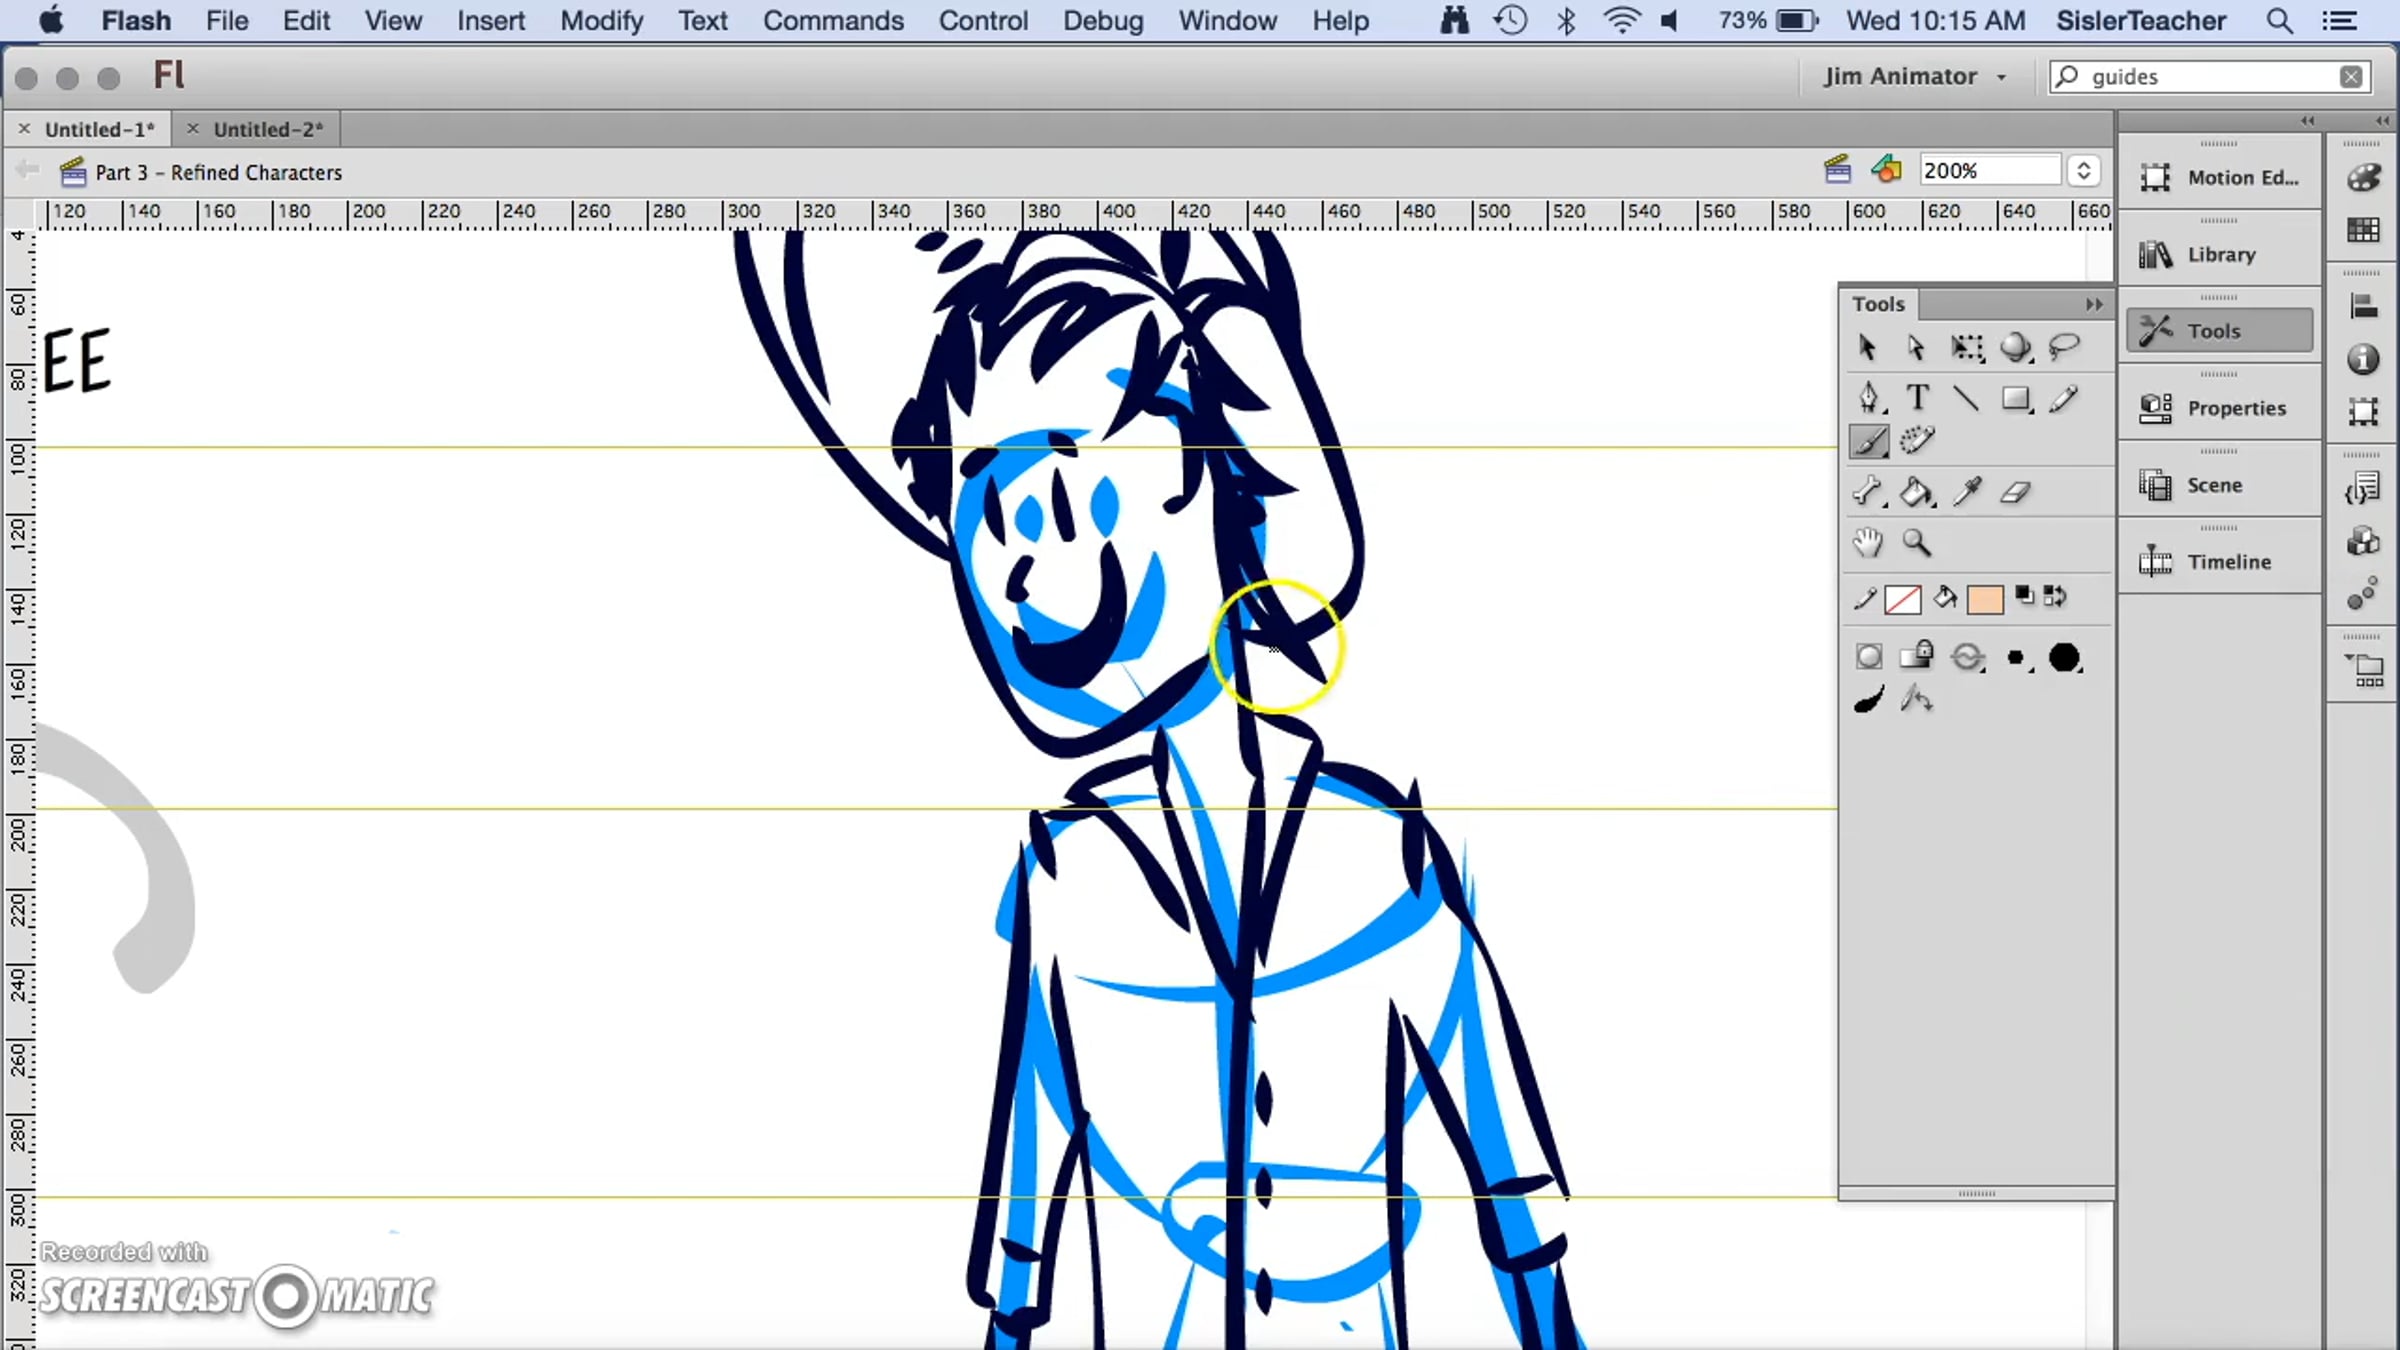Open the Jim Animator workspace dropdown
This screenshot has height=1350, width=2400.
point(1914,77)
